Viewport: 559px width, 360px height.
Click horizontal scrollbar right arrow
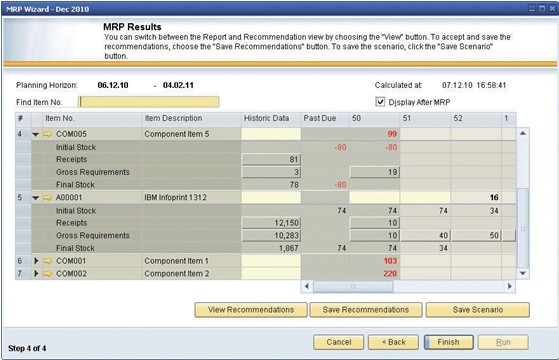[510, 286]
